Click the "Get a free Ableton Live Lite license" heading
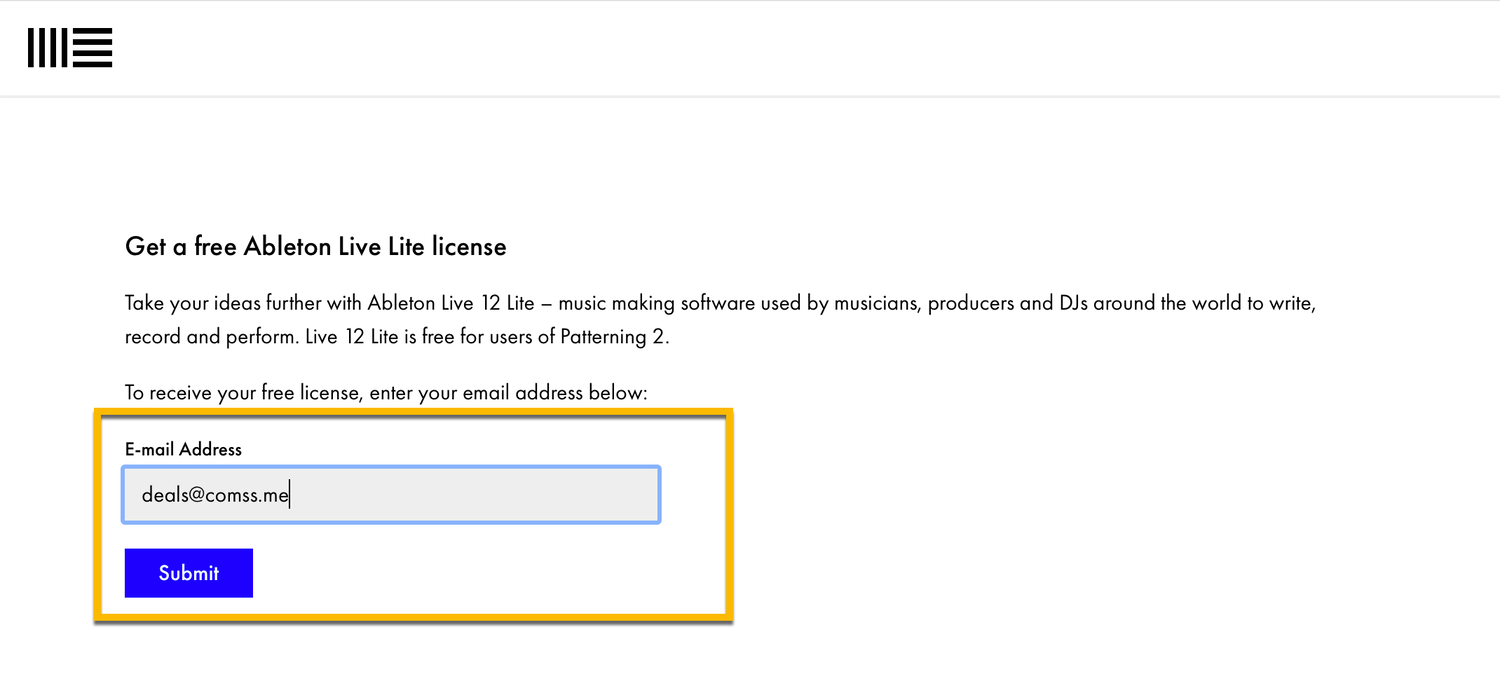The height and width of the screenshot is (681, 1500). tap(315, 246)
